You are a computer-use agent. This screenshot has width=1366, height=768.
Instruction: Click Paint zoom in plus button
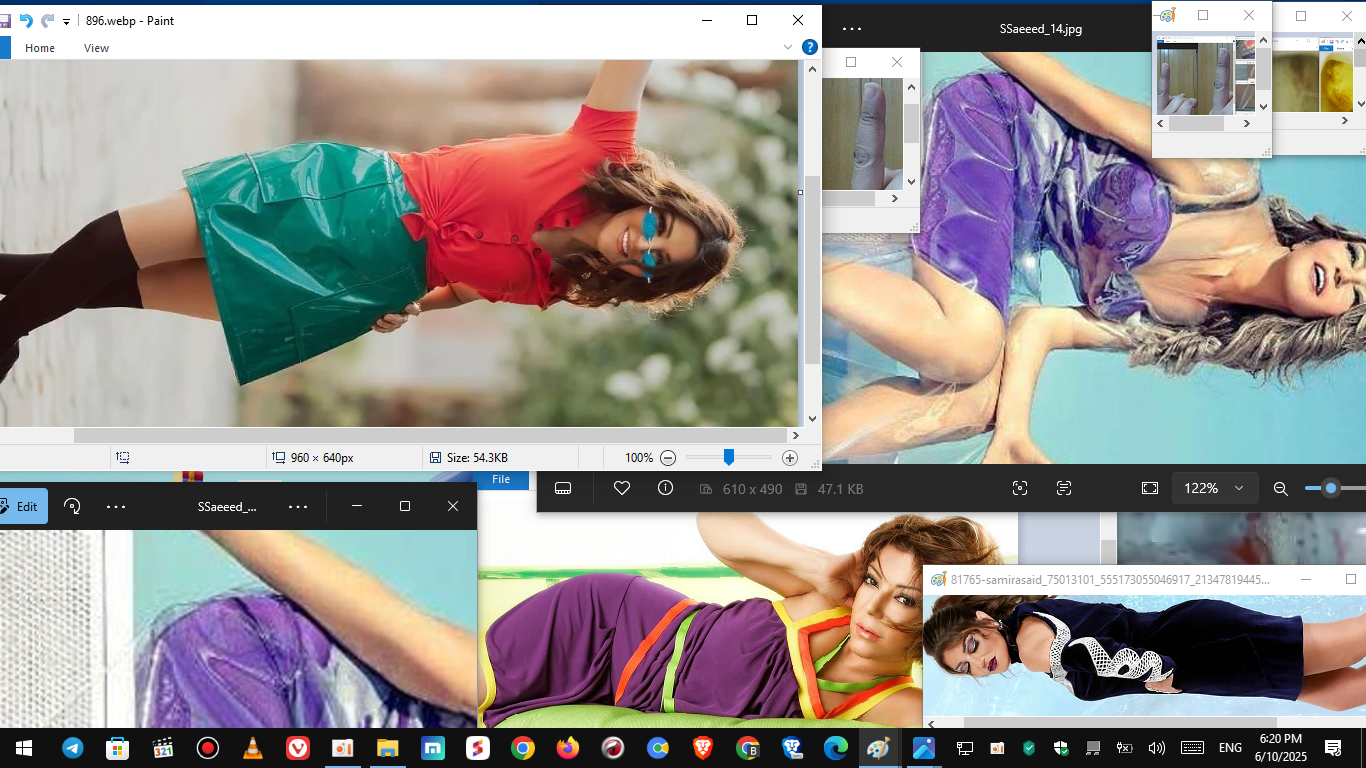click(x=790, y=458)
